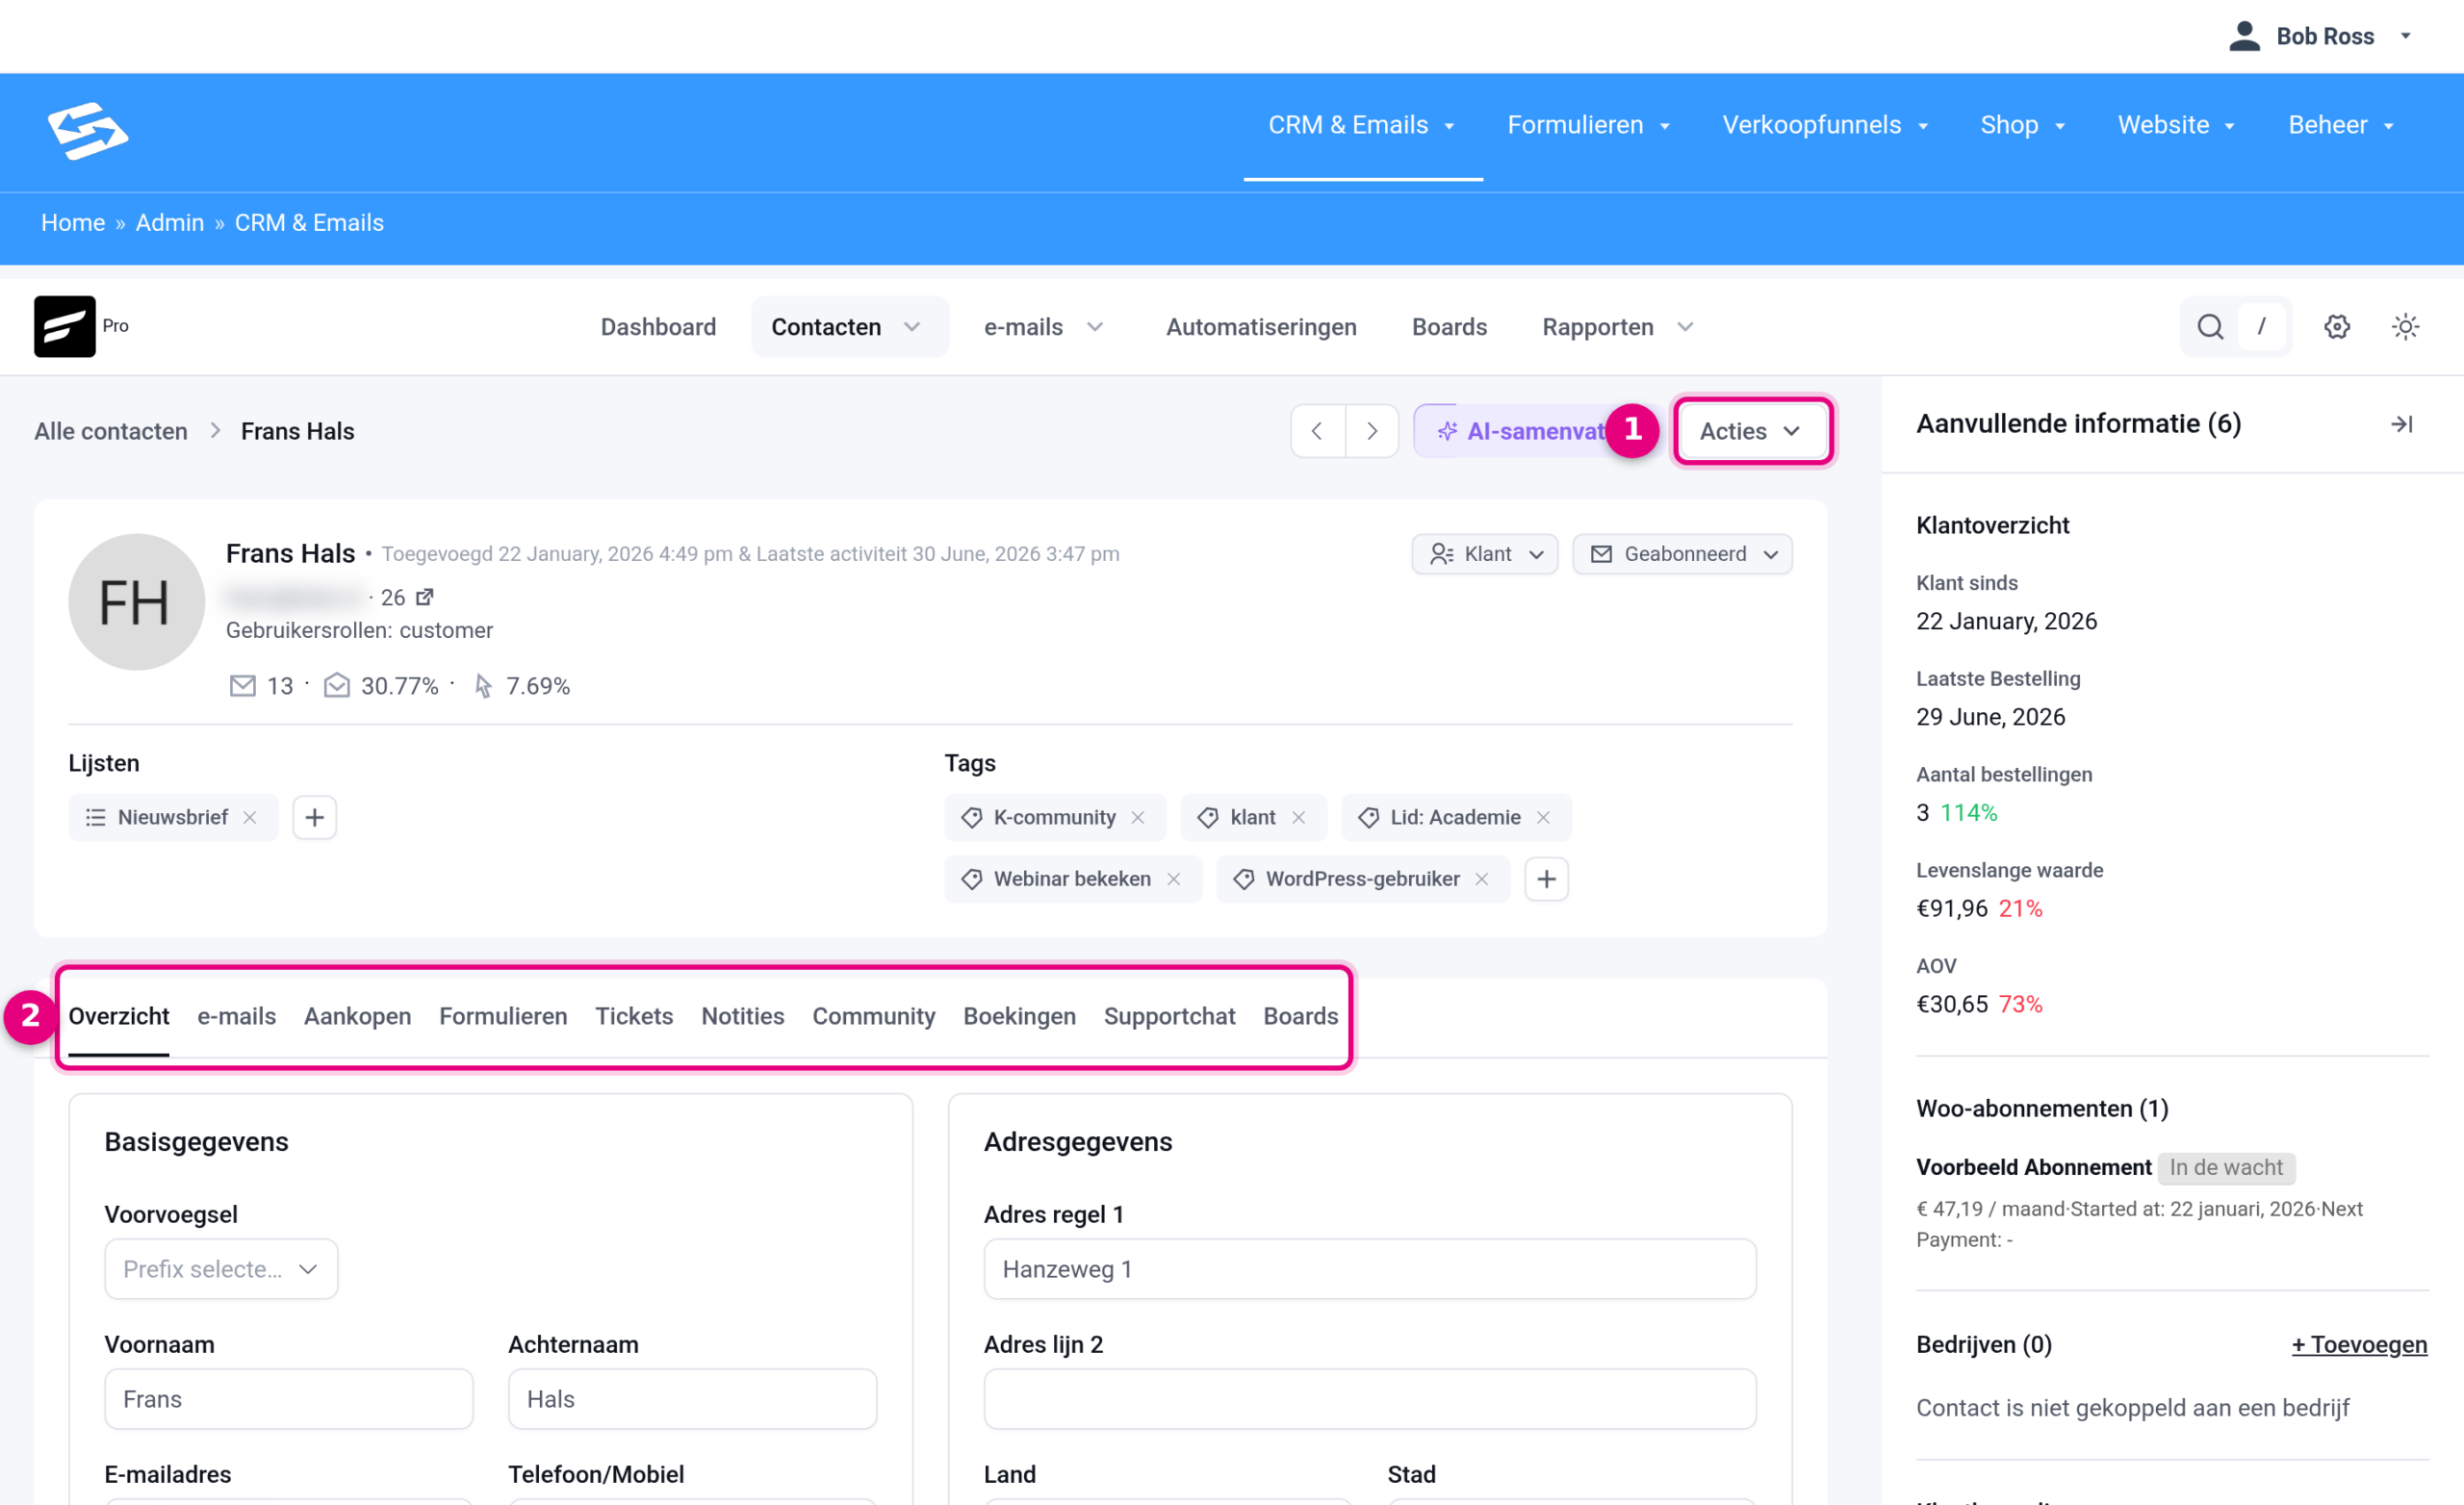Add a new tag with plus button
This screenshot has height=1505, width=2464.
[x=1546, y=878]
